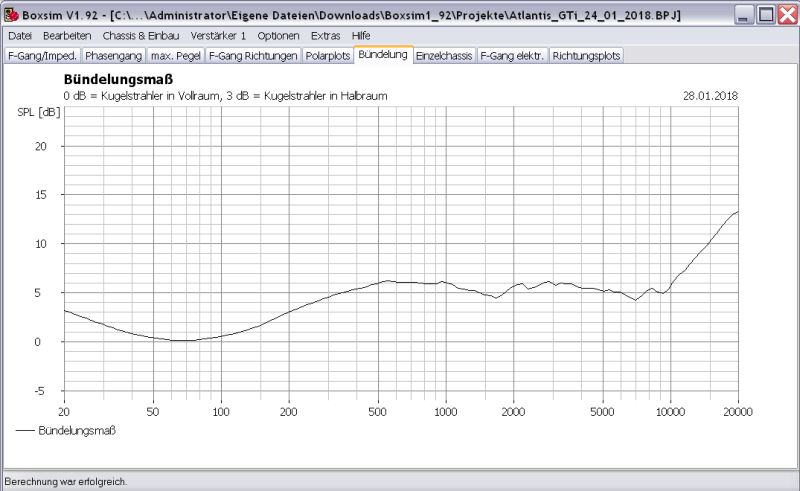This screenshot has width=800, height=491.
Task: Open the Optionen menu
Action: coord(279,35)
